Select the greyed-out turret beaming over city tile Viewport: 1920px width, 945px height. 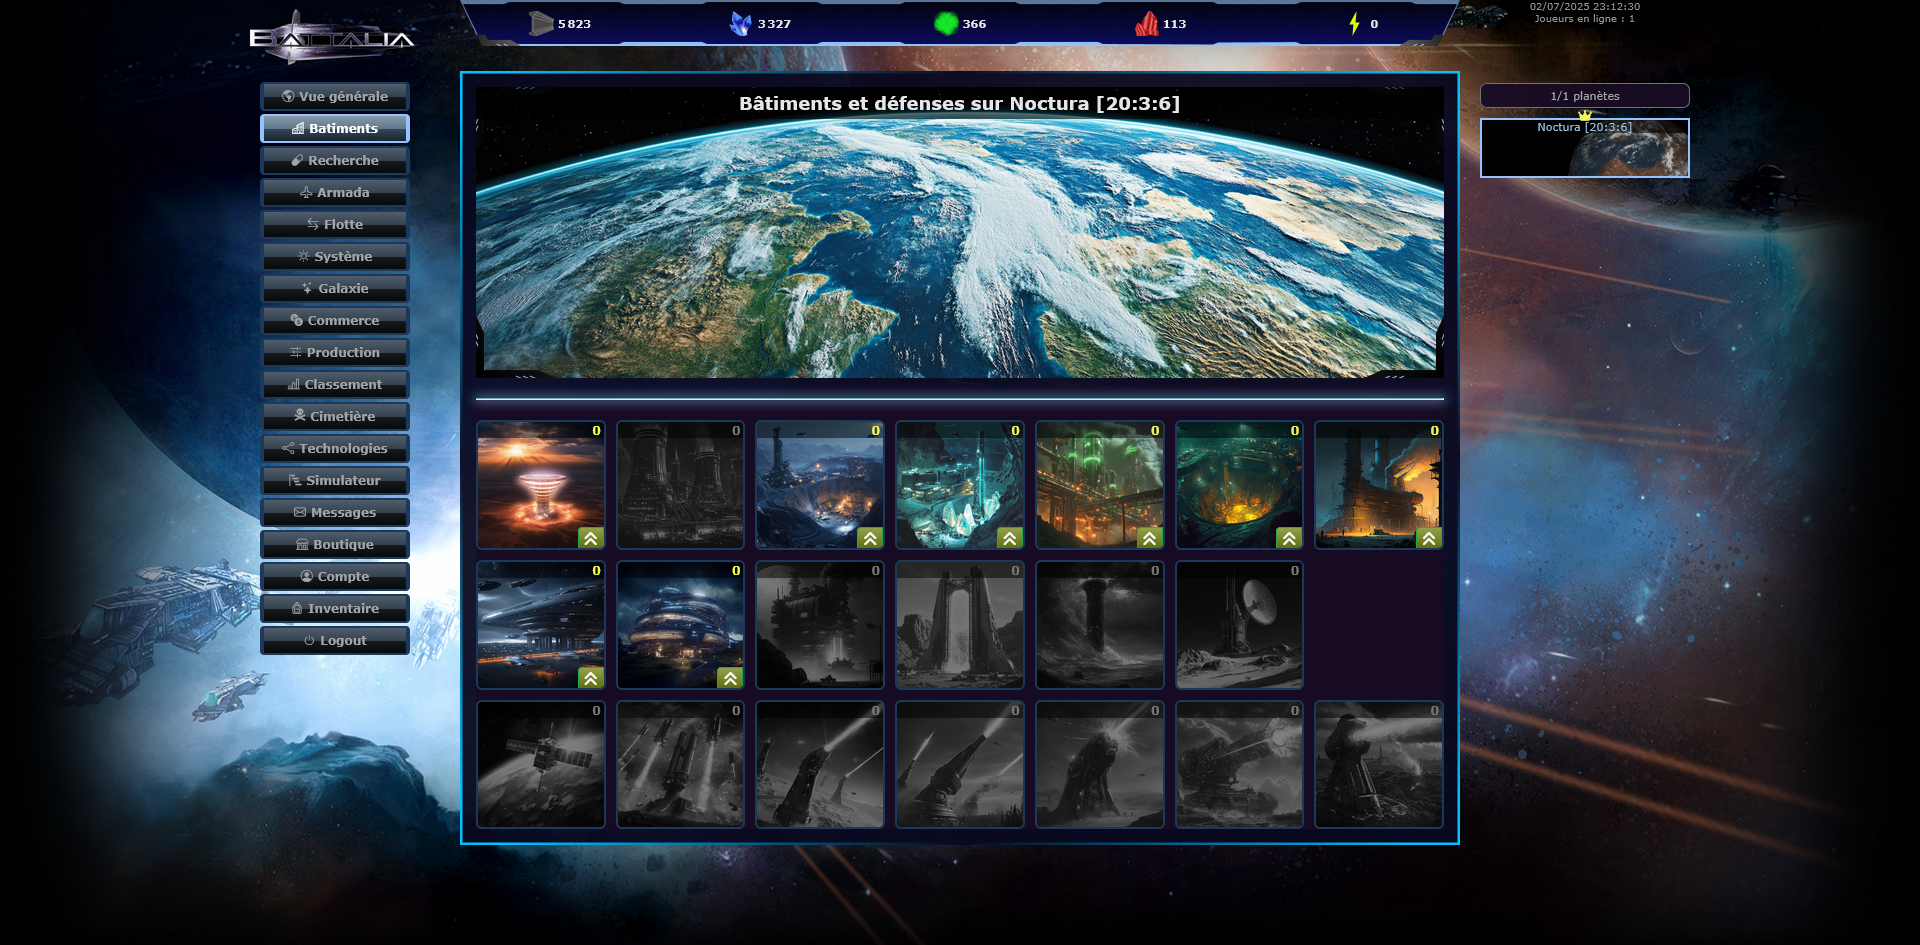click(x=1379, y=765)
